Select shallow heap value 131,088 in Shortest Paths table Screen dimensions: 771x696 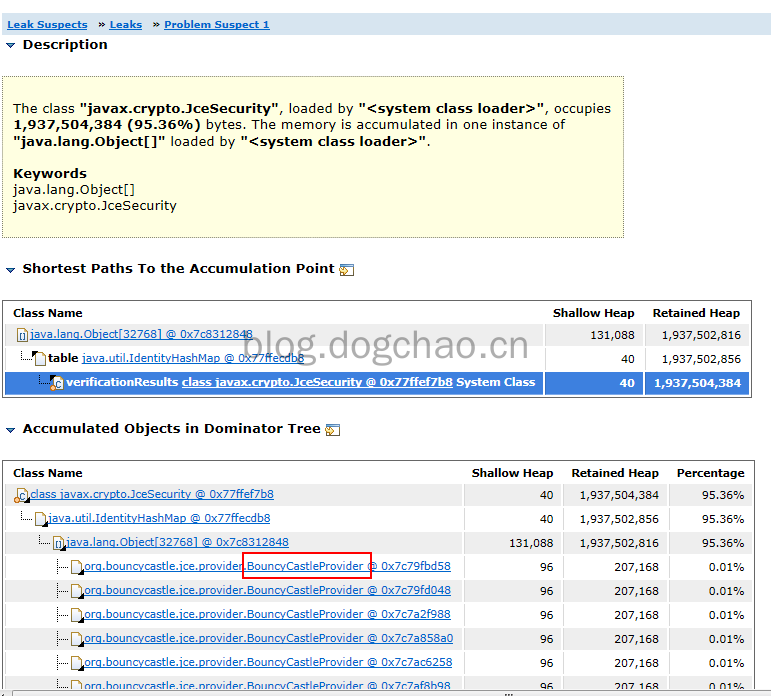pos(612,335)
